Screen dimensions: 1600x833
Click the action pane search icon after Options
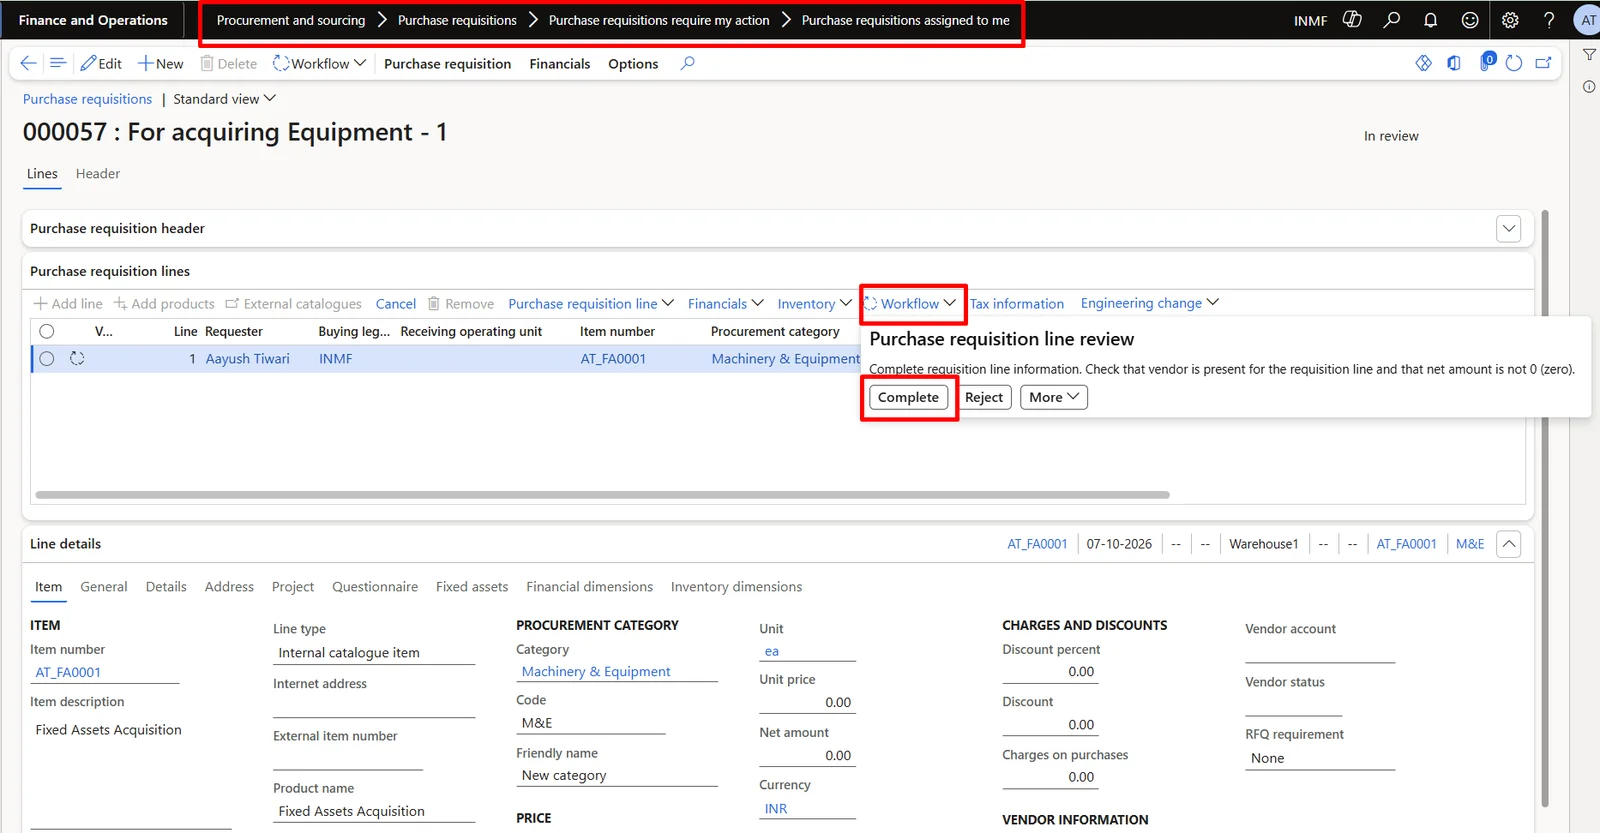coord(687,63)
